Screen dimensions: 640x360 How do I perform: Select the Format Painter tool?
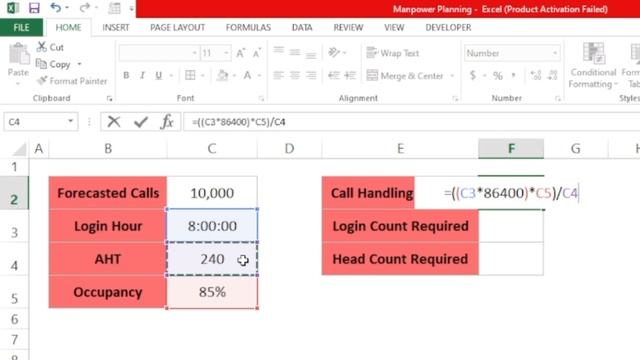click(x=72, y=81)
